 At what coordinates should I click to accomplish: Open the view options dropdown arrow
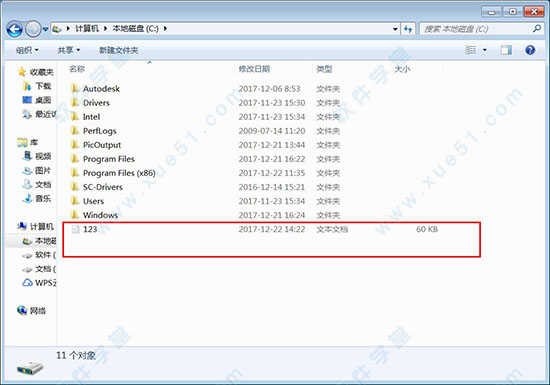485,50
